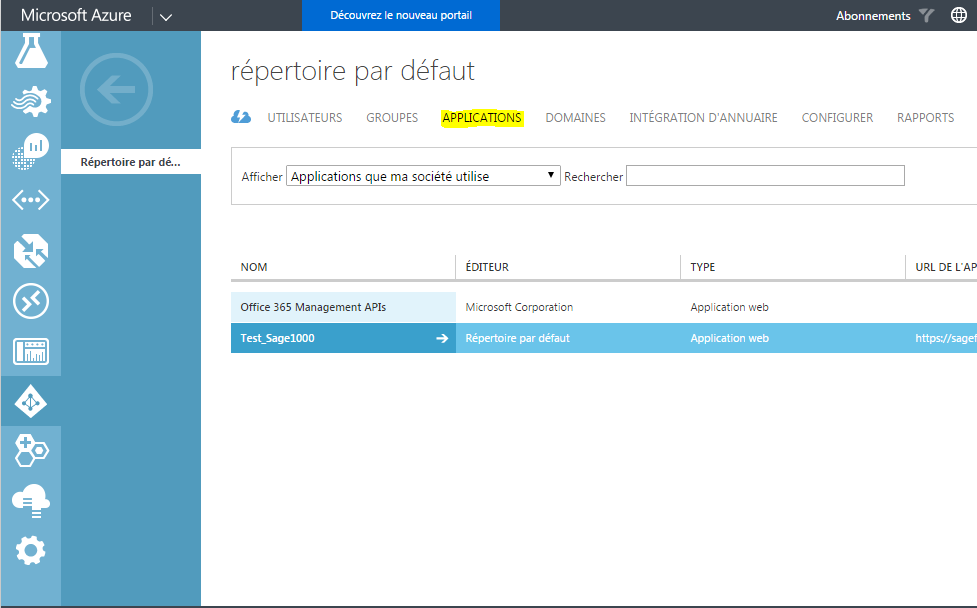Viewport: 977px width, 608px height.
Task: Click the quick start cloud-lightning icon
Action: click(x=241, y=116)
